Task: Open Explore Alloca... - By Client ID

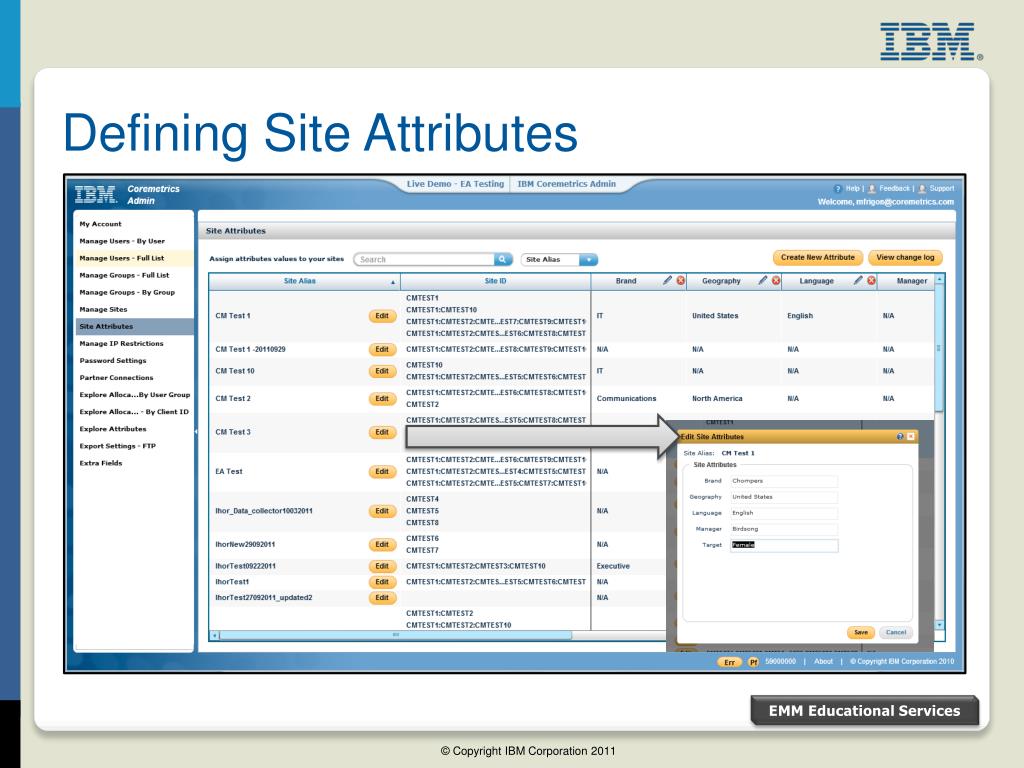Action: click(134, 411)
